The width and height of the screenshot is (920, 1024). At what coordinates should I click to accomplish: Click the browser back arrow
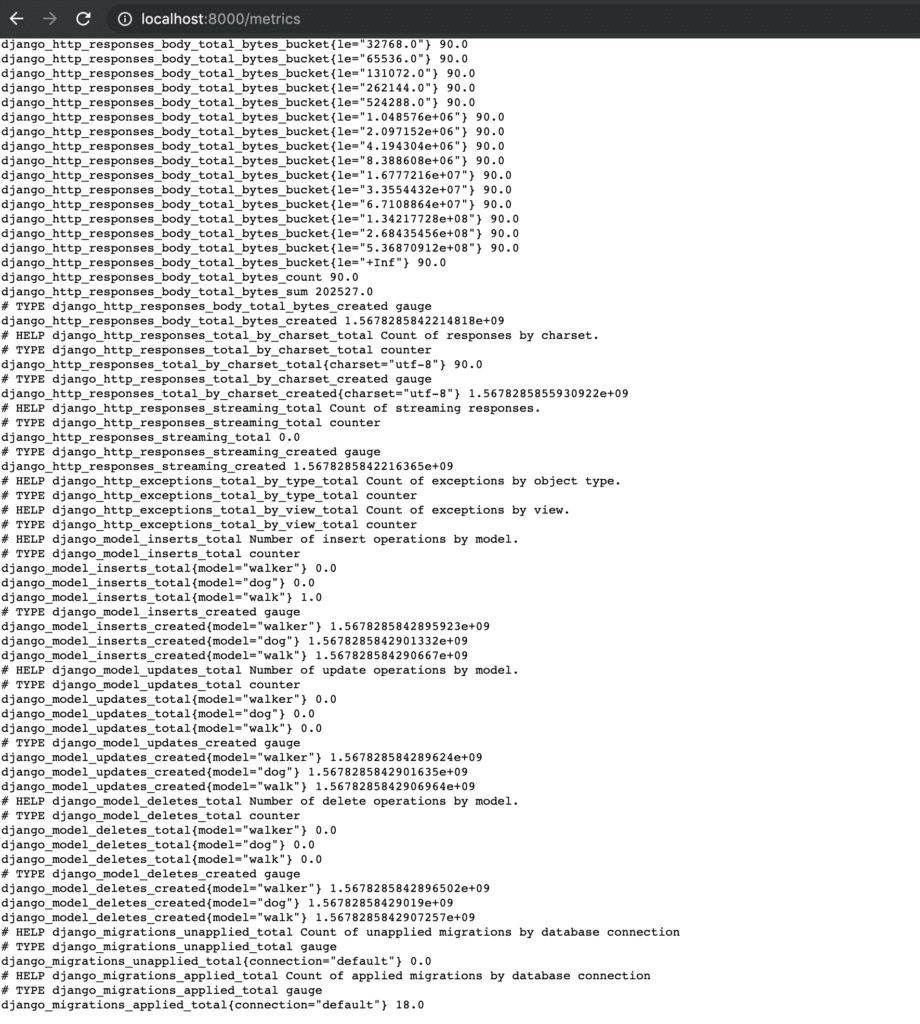(x=17, y=19)
